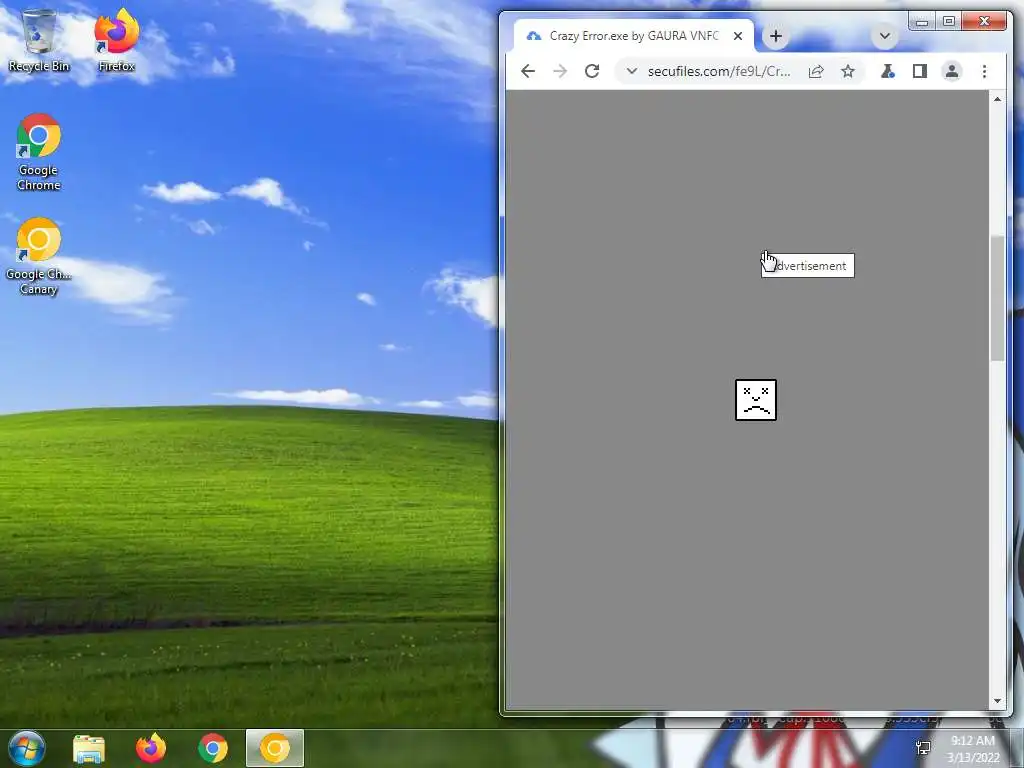Open the tab search dropdown arrow
The image size is (1024, 768).
(885, 36)
